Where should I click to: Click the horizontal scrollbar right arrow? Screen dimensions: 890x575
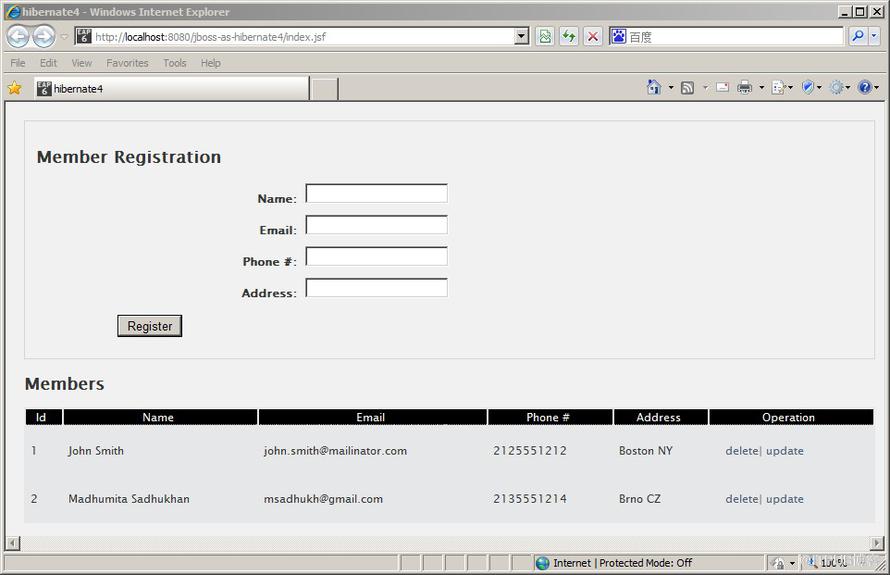pos(877,543)
